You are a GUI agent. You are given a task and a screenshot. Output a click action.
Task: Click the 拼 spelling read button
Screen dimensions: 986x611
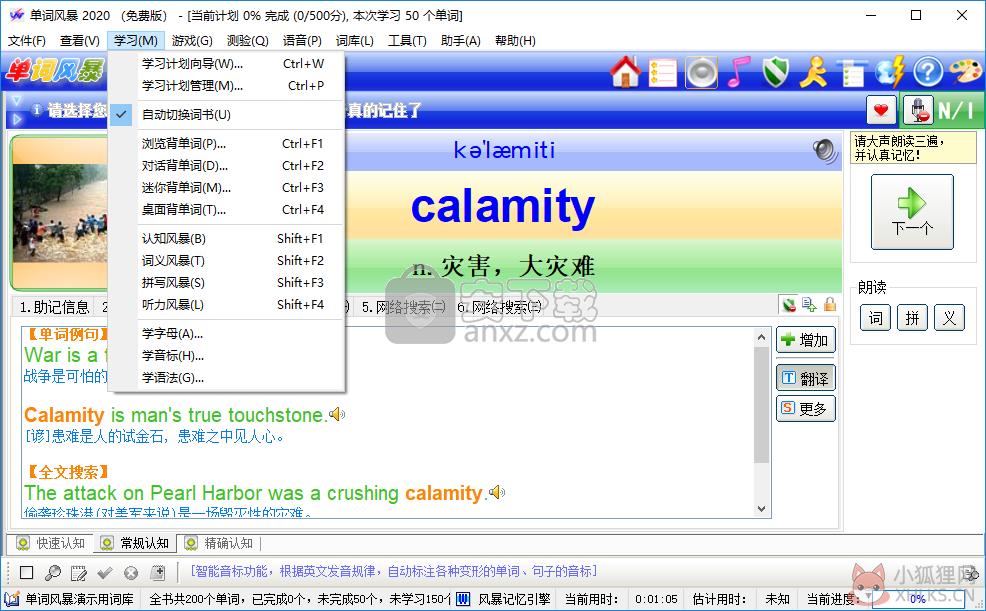(912, 318)
